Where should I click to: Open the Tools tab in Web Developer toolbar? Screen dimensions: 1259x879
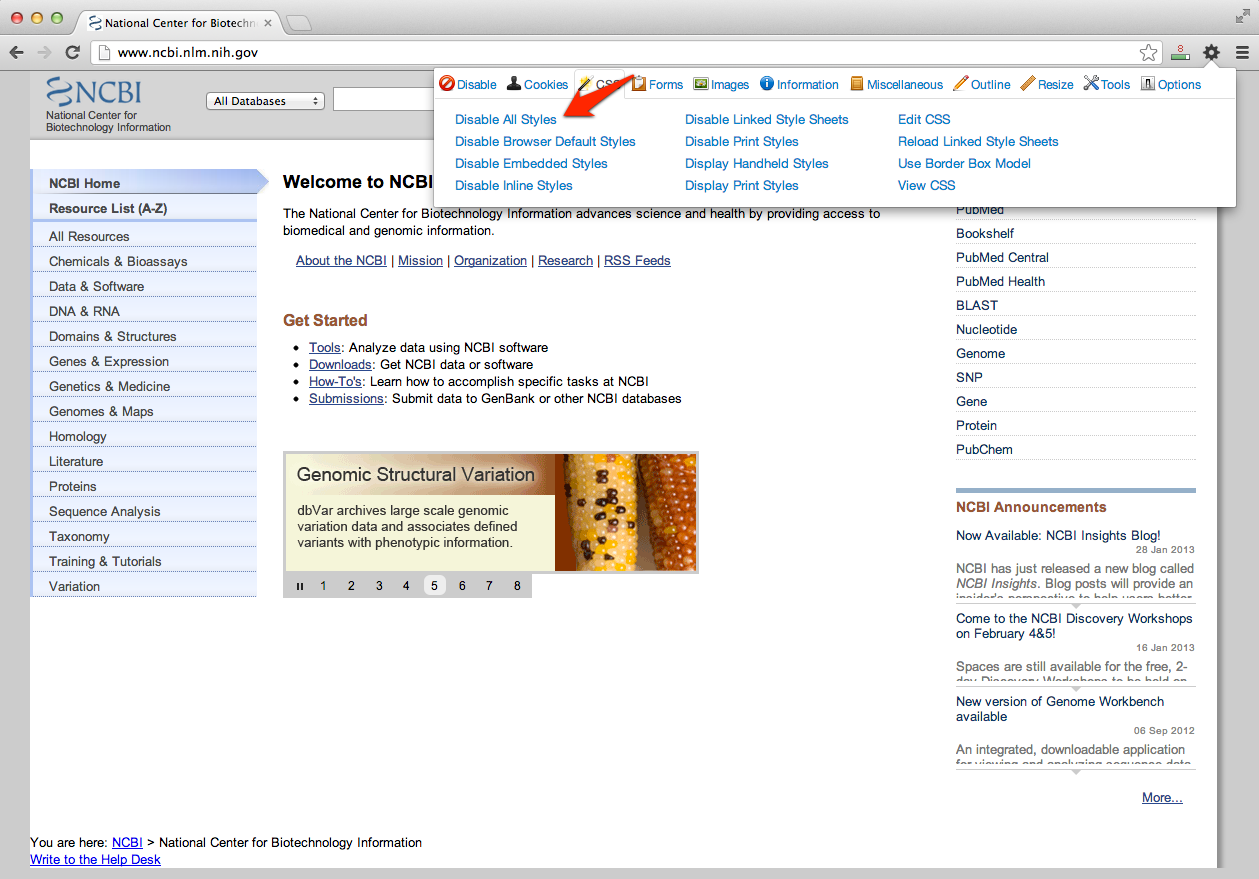click(x=1107, y=85)
